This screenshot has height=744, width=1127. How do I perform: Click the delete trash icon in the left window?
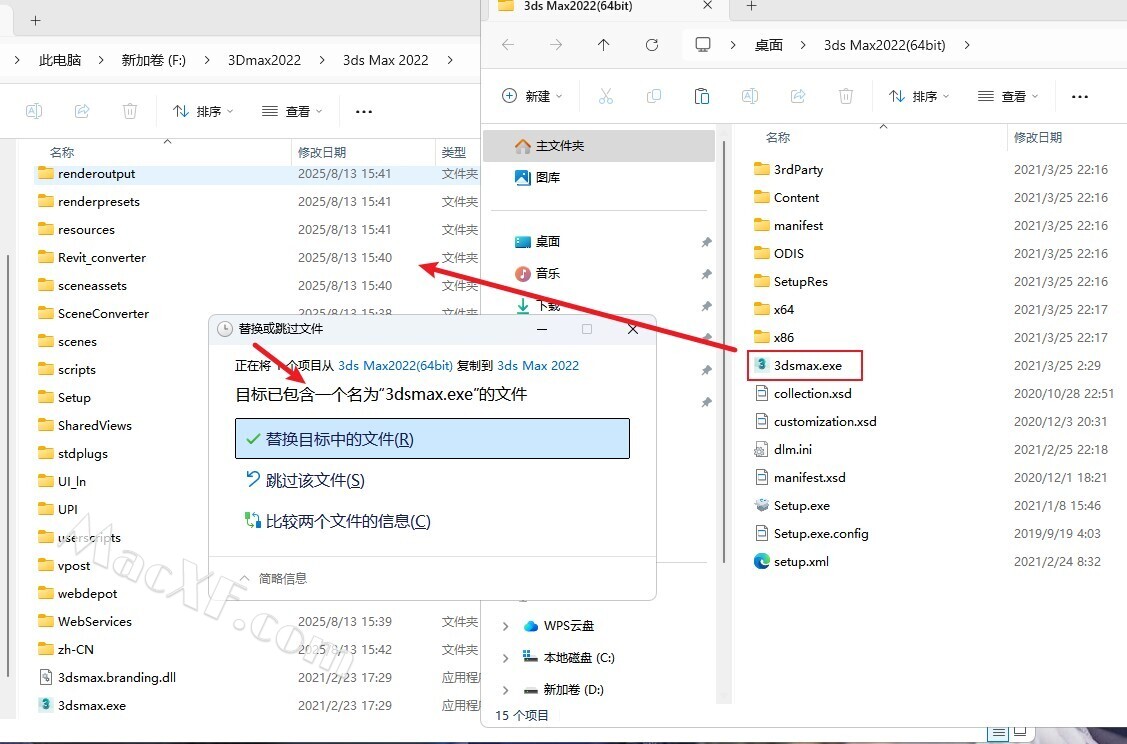(130, 111)
